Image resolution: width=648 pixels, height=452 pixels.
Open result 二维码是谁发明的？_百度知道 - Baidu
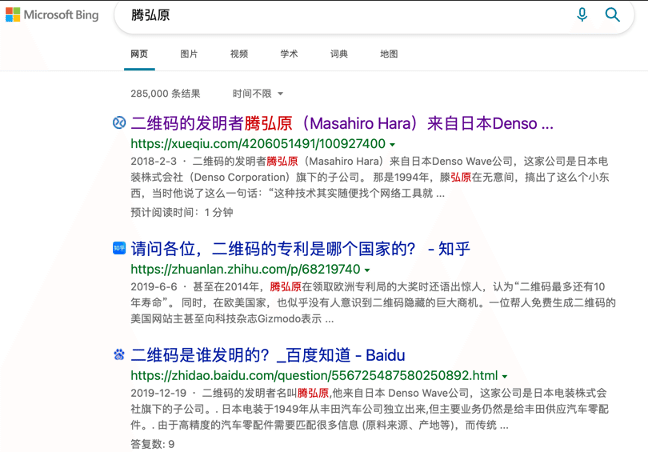268,355
